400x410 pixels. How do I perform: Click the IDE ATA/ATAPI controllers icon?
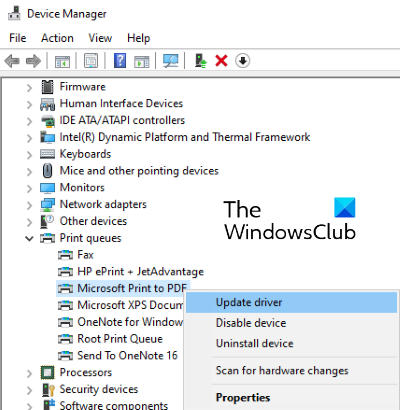coord(48,121)
